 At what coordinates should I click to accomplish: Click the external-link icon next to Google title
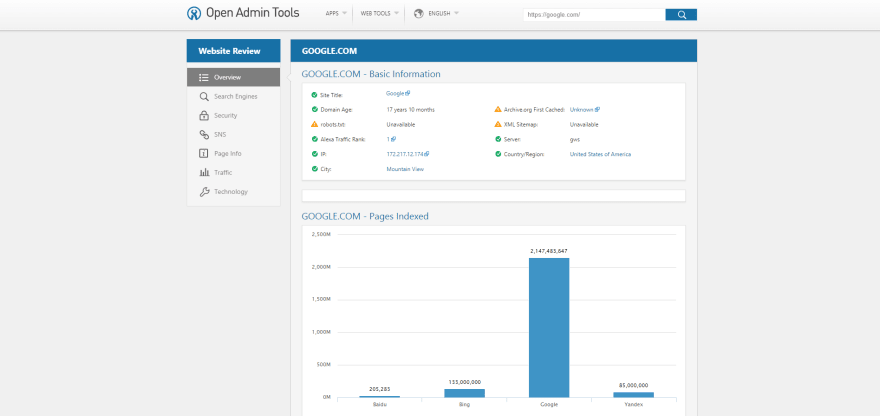pos(407,94)
